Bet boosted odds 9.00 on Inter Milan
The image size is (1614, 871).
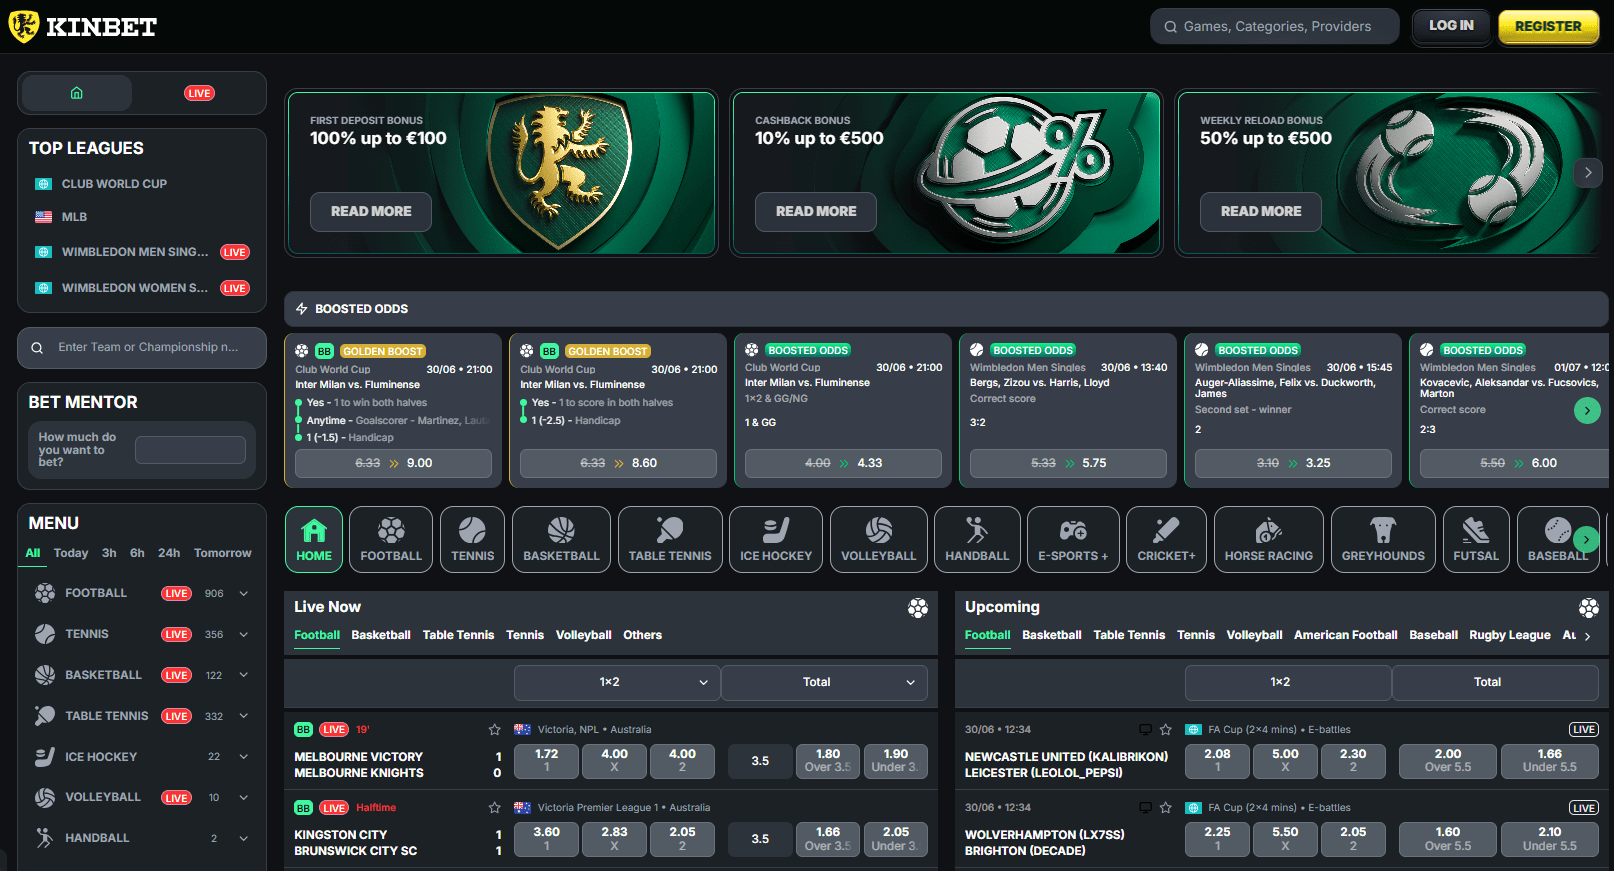coord(393,464)
